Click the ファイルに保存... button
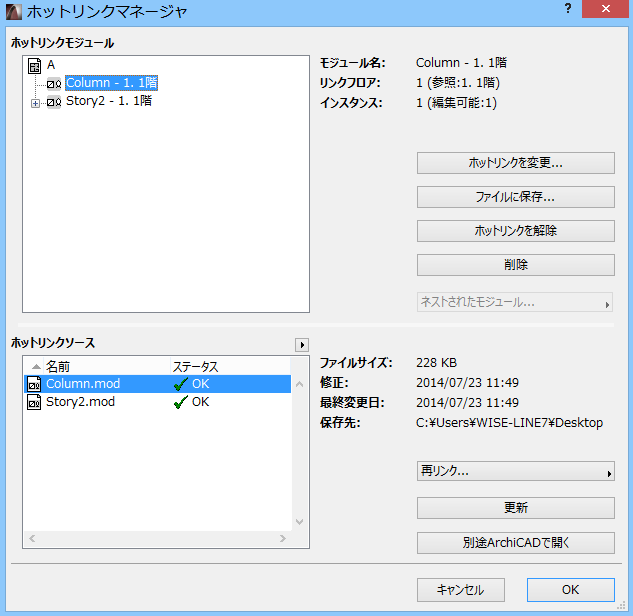 (516, 197)
